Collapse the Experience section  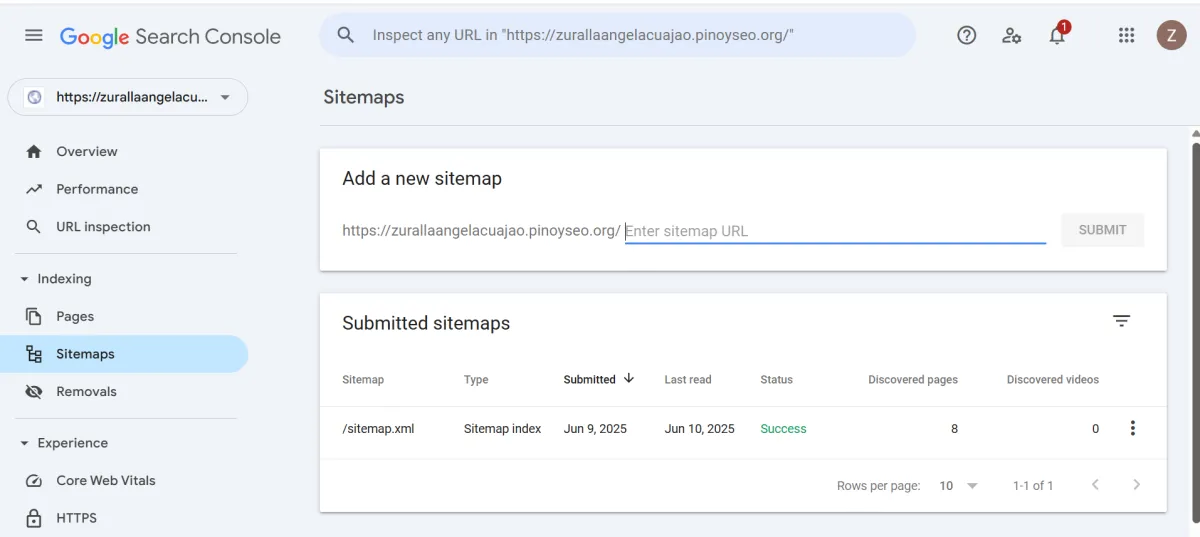[x=24, y=443]
